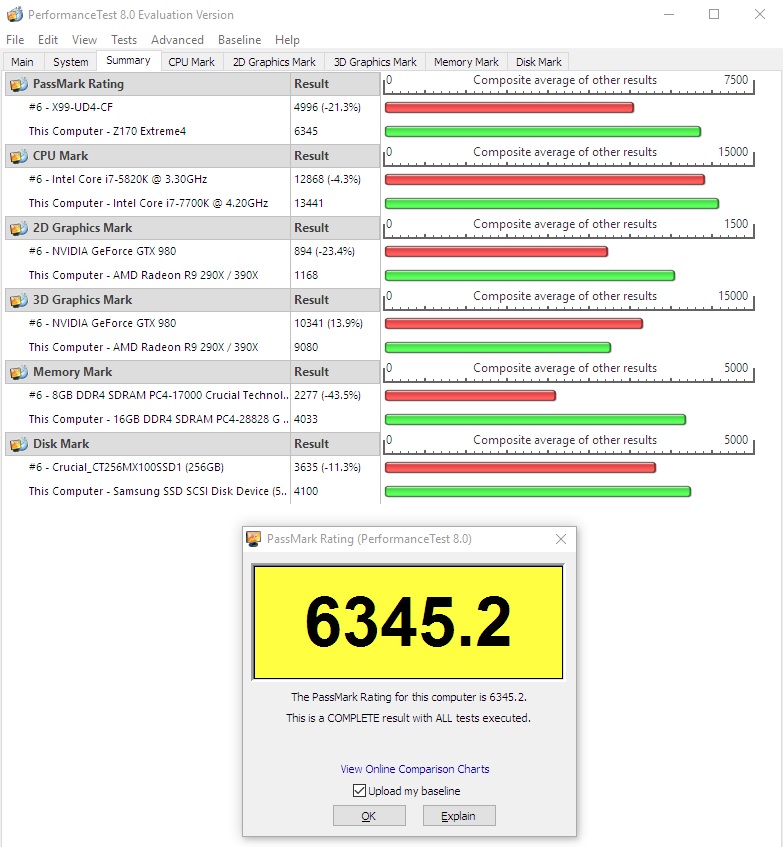Viewport: 783px width, 847px height.
Task: Switch to the 2D Graphics Mark tab
Action: coord(274,62)
